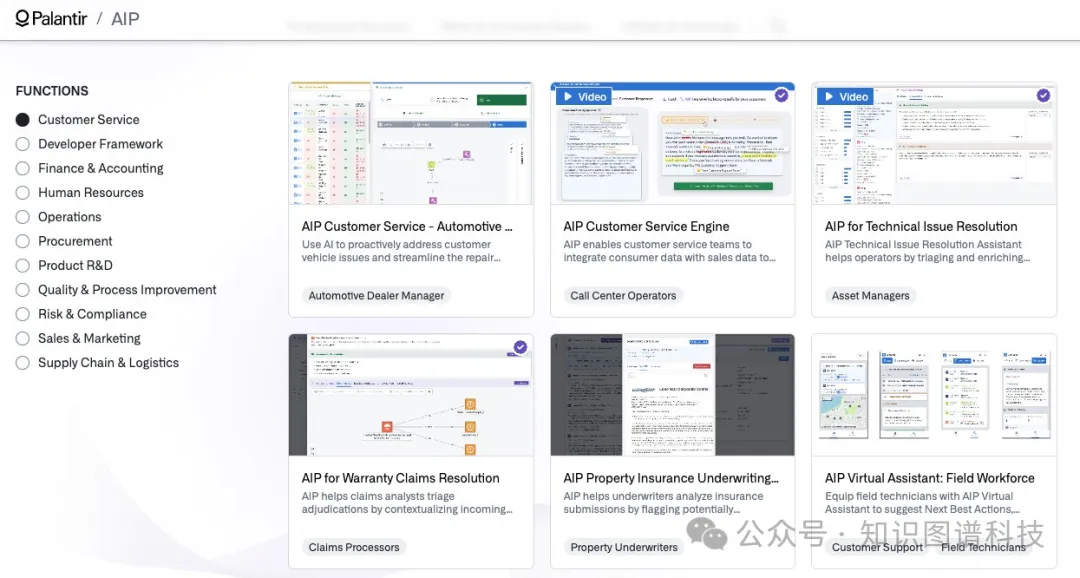The image size is (1080, 578).
Task: Click the FUNCTIONS sidebar heading
Action: [x=52, y=91]
